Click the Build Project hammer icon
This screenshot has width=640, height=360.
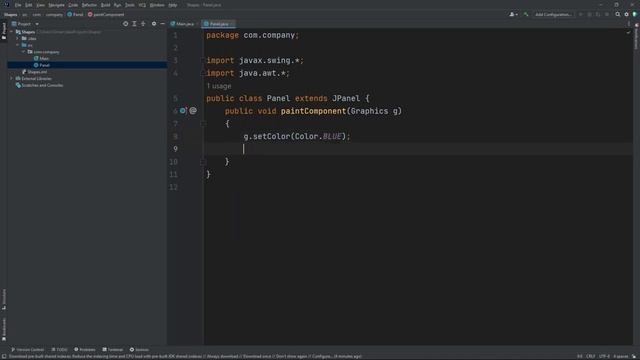(526, 15)
